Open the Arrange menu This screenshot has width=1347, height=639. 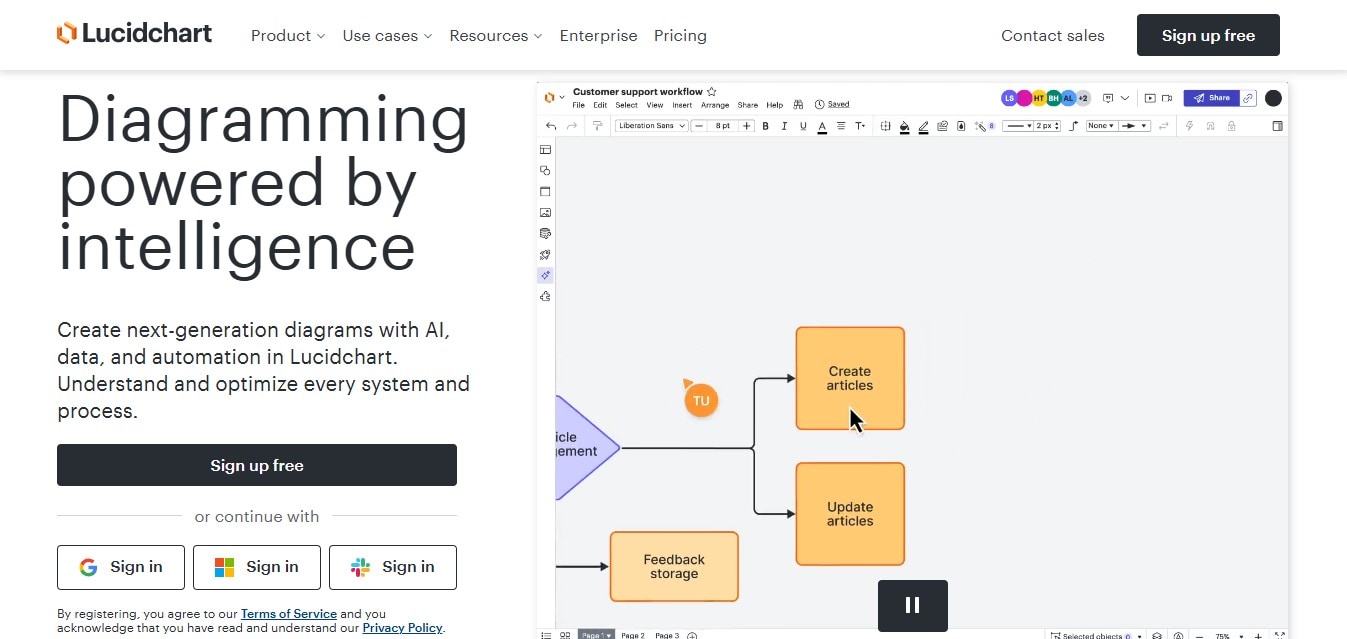715,105
